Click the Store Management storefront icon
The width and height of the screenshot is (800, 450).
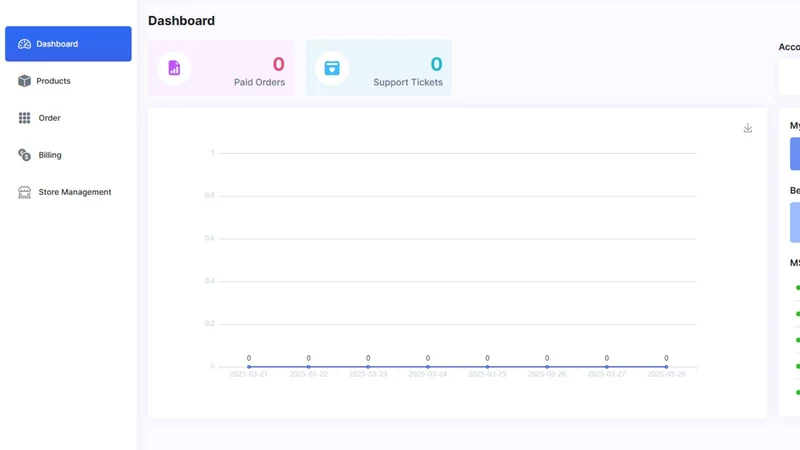[24, 192]
